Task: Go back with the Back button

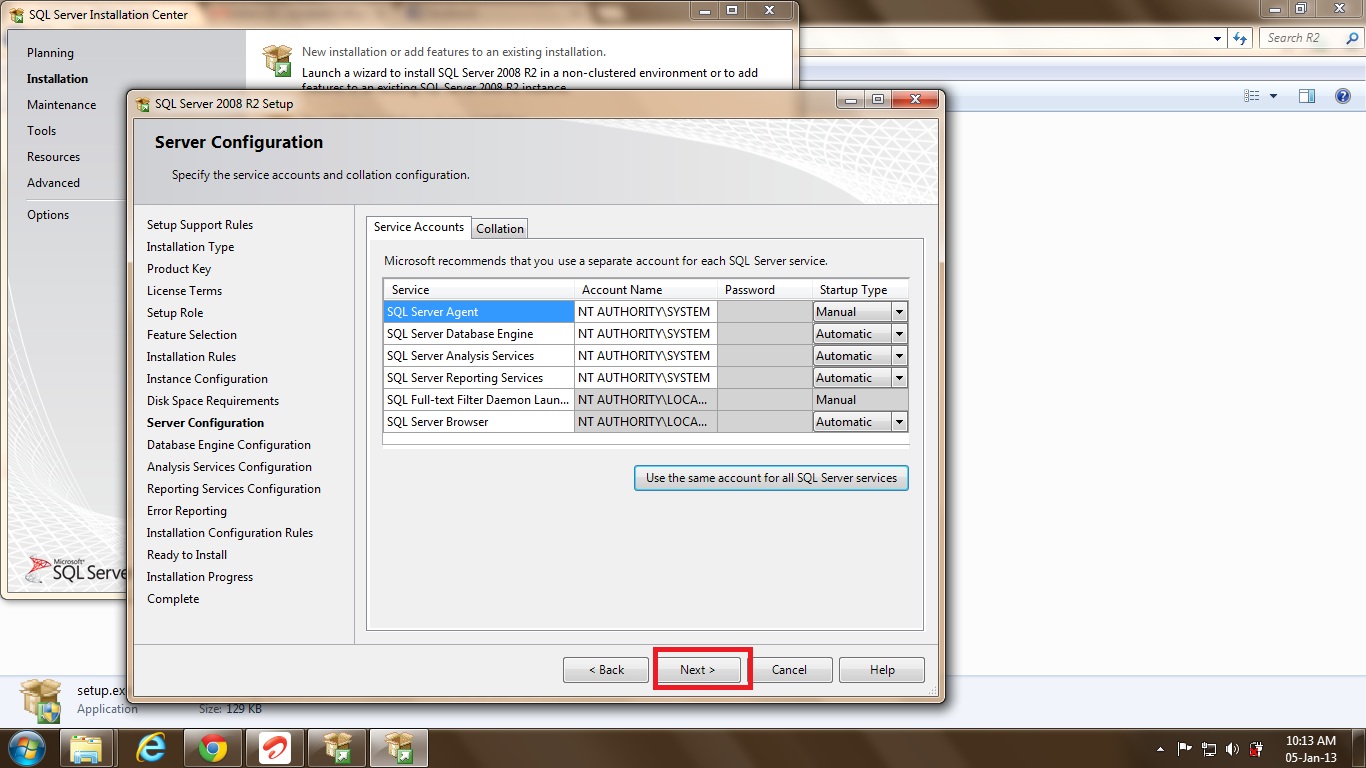Action: [606, 670]
